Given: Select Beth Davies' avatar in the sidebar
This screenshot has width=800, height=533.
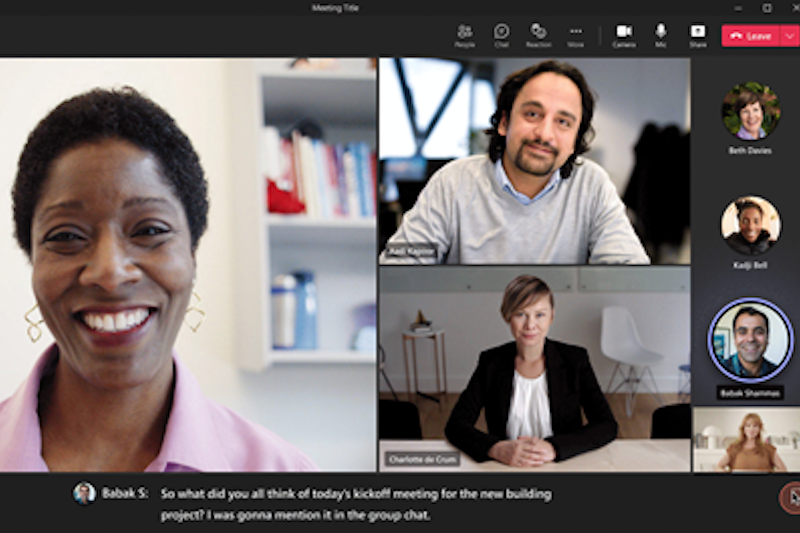Looking at the screenshot, I should click(x=750, y=111).
